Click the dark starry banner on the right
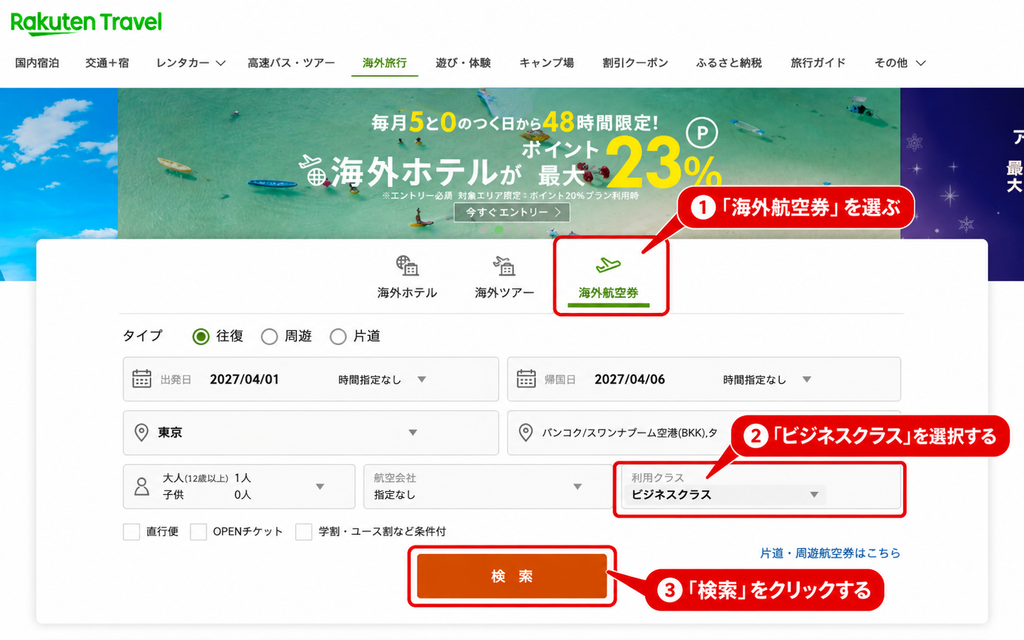Screen dimensions: 1024x640 (x=962, y=184)
